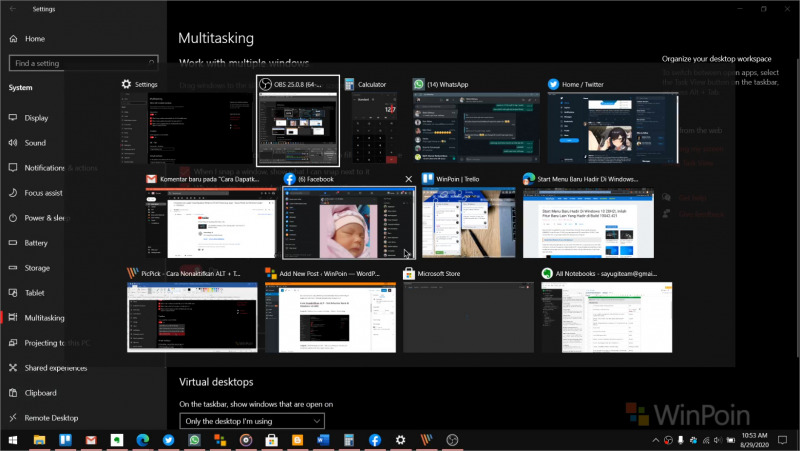Open Word icon in taskbar
This screenshot has width=800, height=451.
tap(323, 440)
